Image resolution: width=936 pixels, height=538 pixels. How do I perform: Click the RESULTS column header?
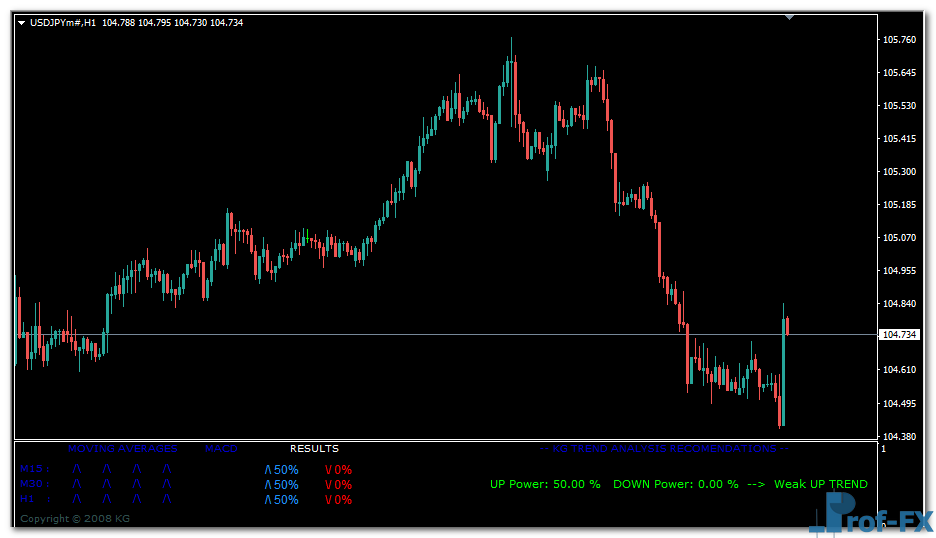coord(314,449)
